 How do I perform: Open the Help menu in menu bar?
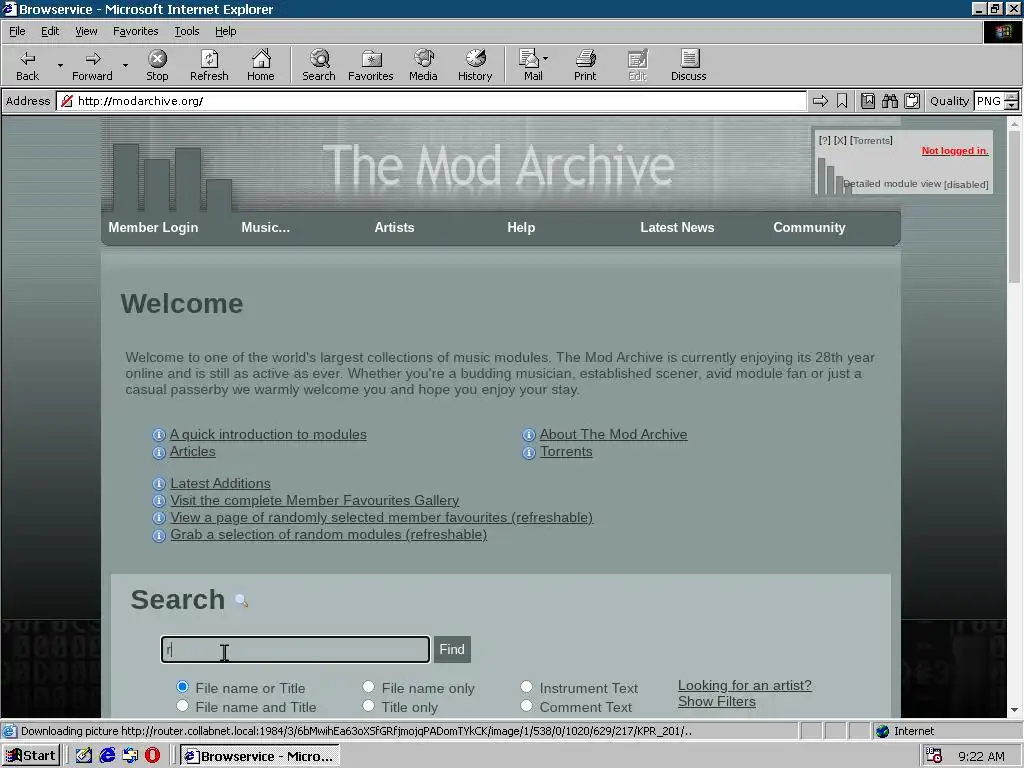[225, 31]
